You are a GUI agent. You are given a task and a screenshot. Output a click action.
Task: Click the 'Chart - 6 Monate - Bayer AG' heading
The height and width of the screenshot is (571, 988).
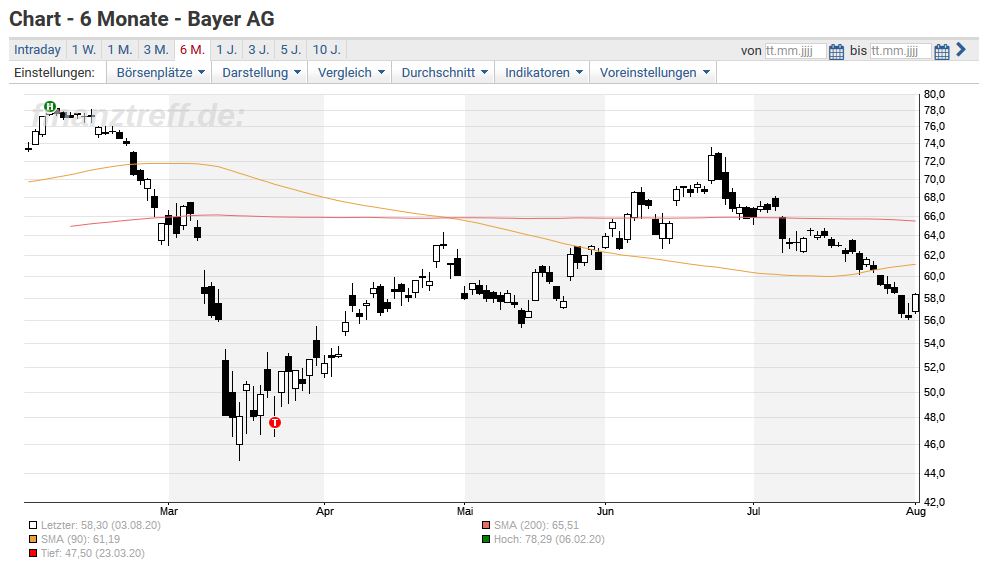click(x=142, y=19)
